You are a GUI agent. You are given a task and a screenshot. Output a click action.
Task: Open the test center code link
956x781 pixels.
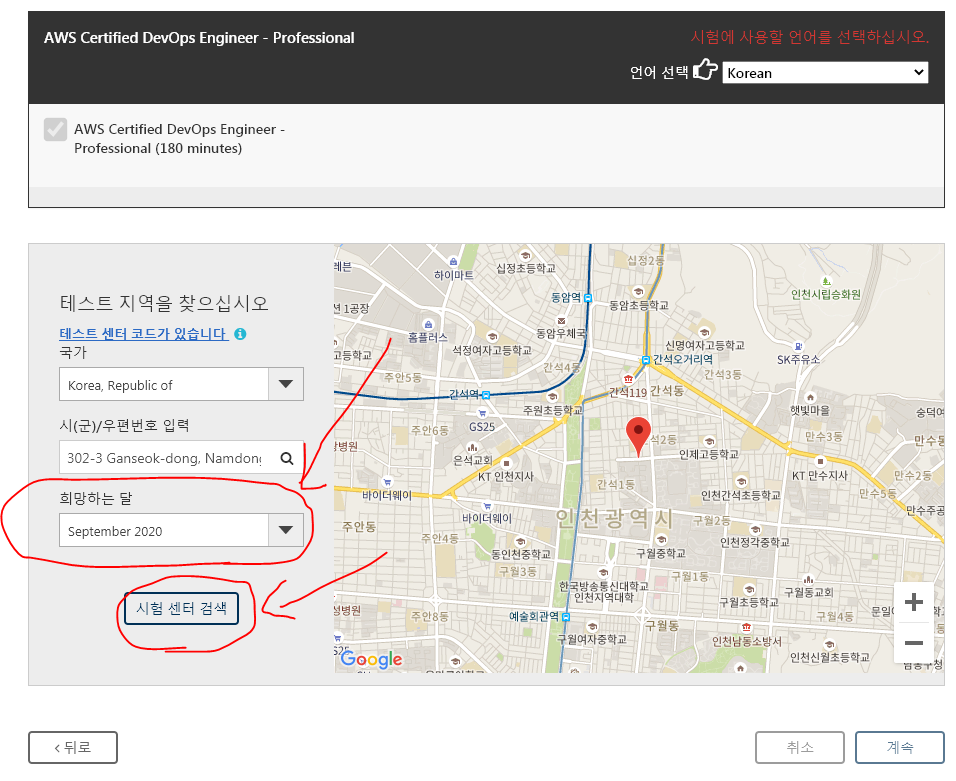(x=143, y=333)
